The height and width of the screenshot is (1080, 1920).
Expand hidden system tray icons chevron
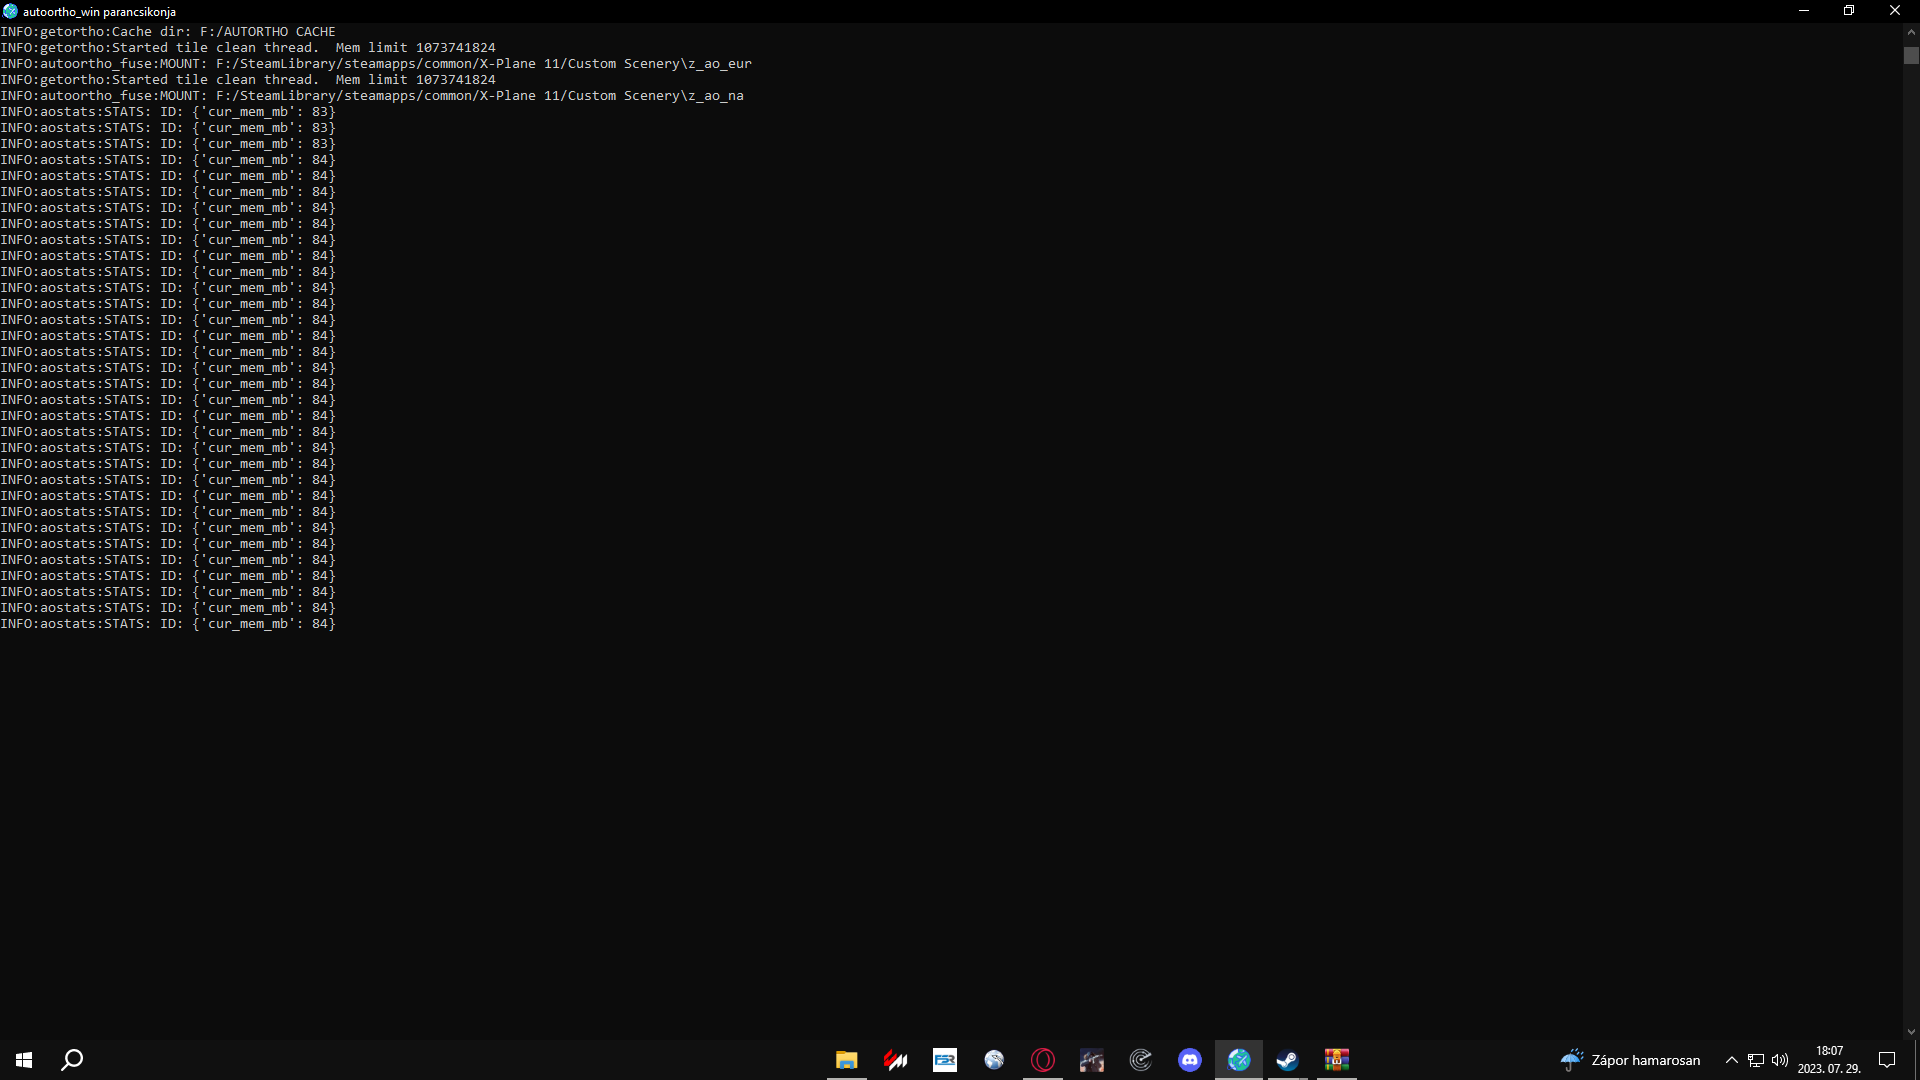(1731, 1060)
